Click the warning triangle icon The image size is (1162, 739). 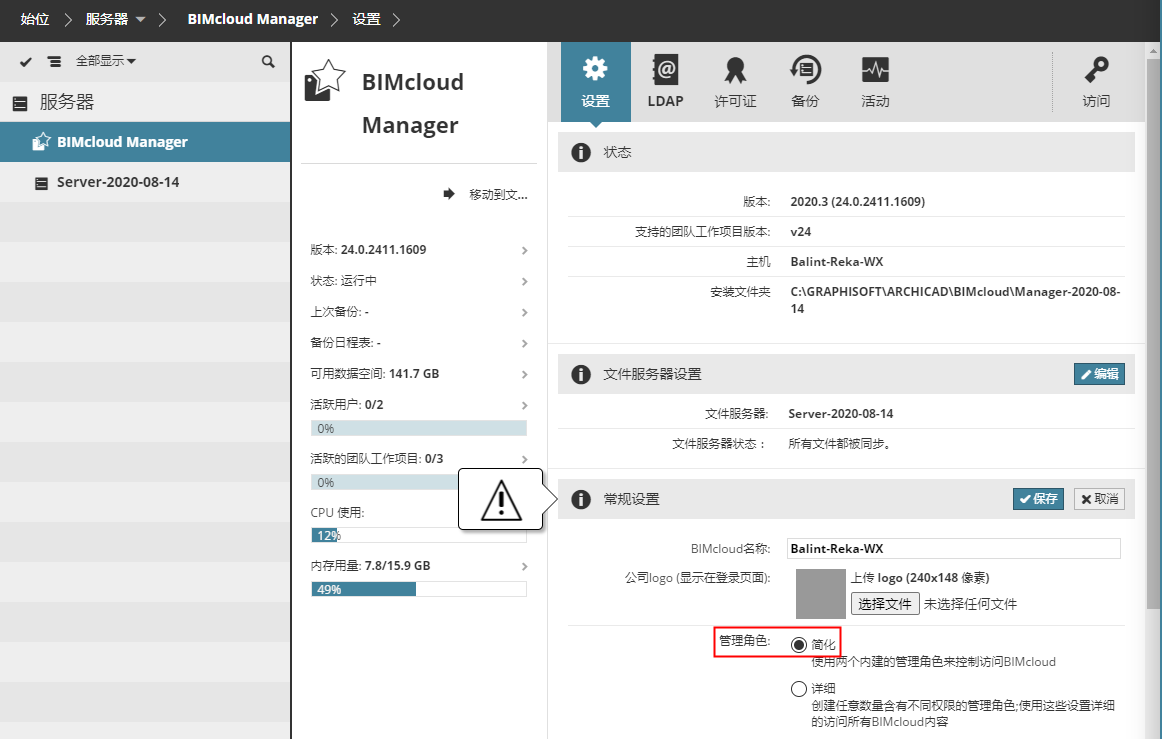501,500
